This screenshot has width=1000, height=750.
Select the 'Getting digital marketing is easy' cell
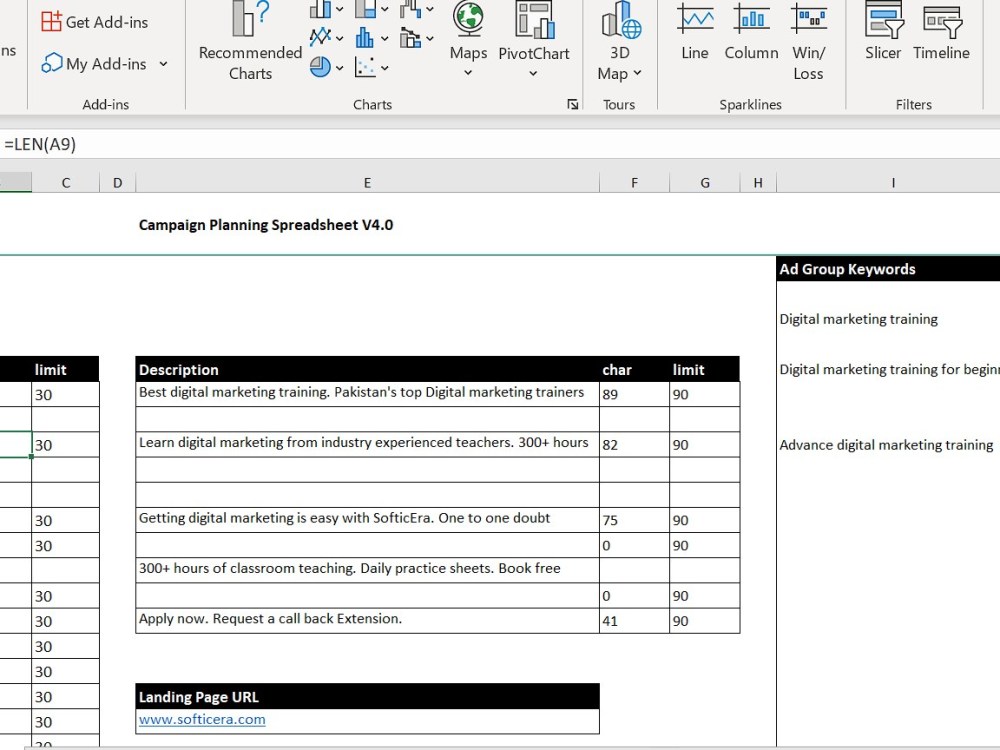367,520
